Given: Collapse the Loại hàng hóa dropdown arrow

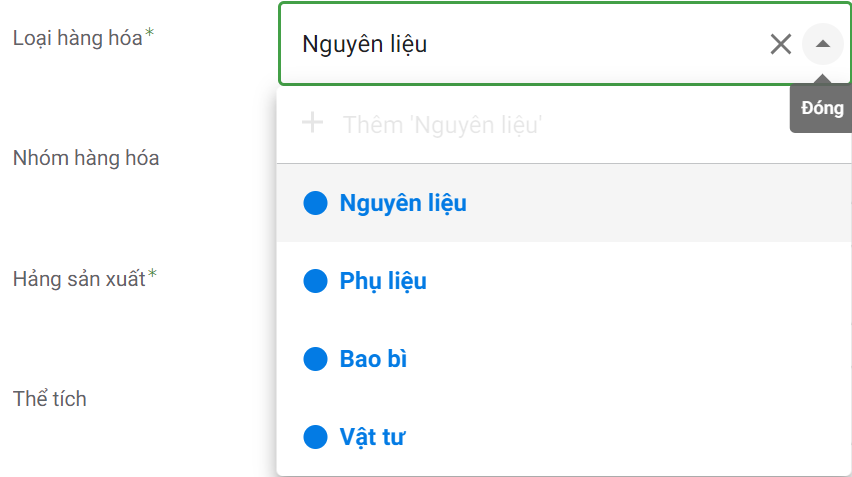Looking at the screenshot, I should coord(822,44).
